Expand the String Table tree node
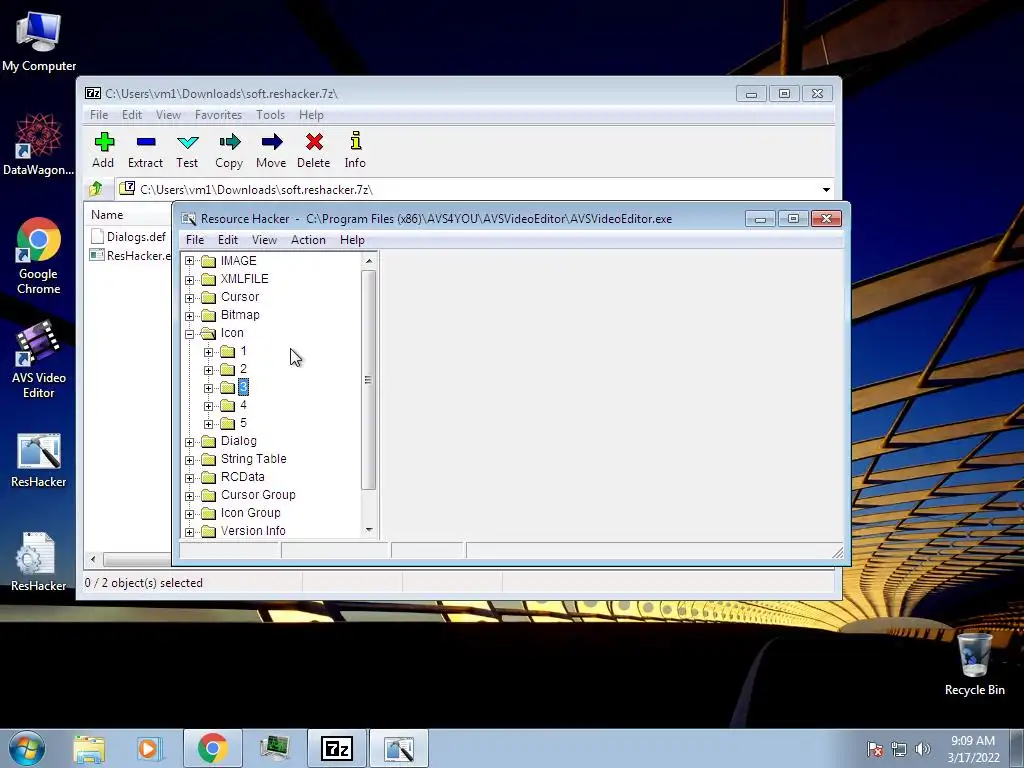1024x768 pixels. [x=189, y=460]
